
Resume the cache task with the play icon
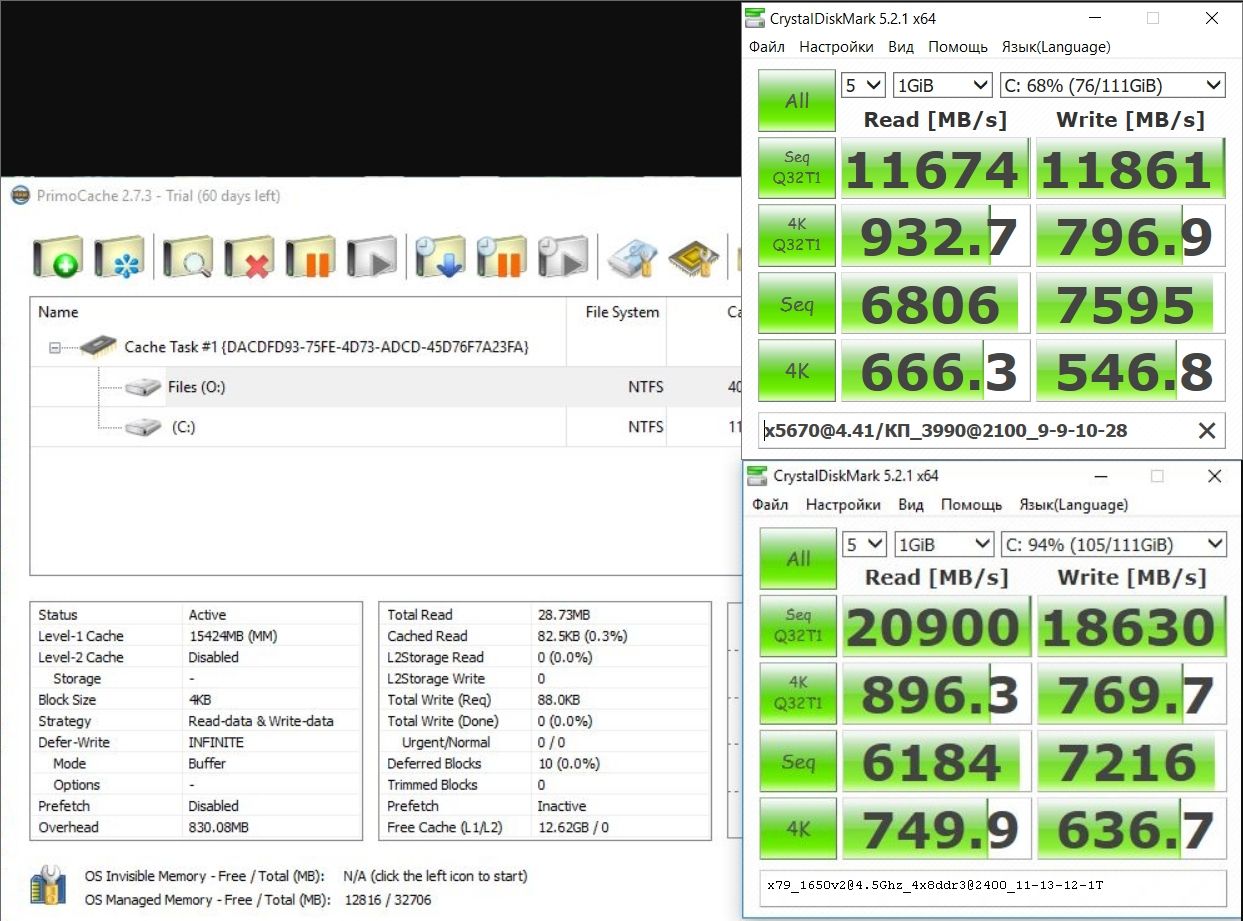click(371, 258)
